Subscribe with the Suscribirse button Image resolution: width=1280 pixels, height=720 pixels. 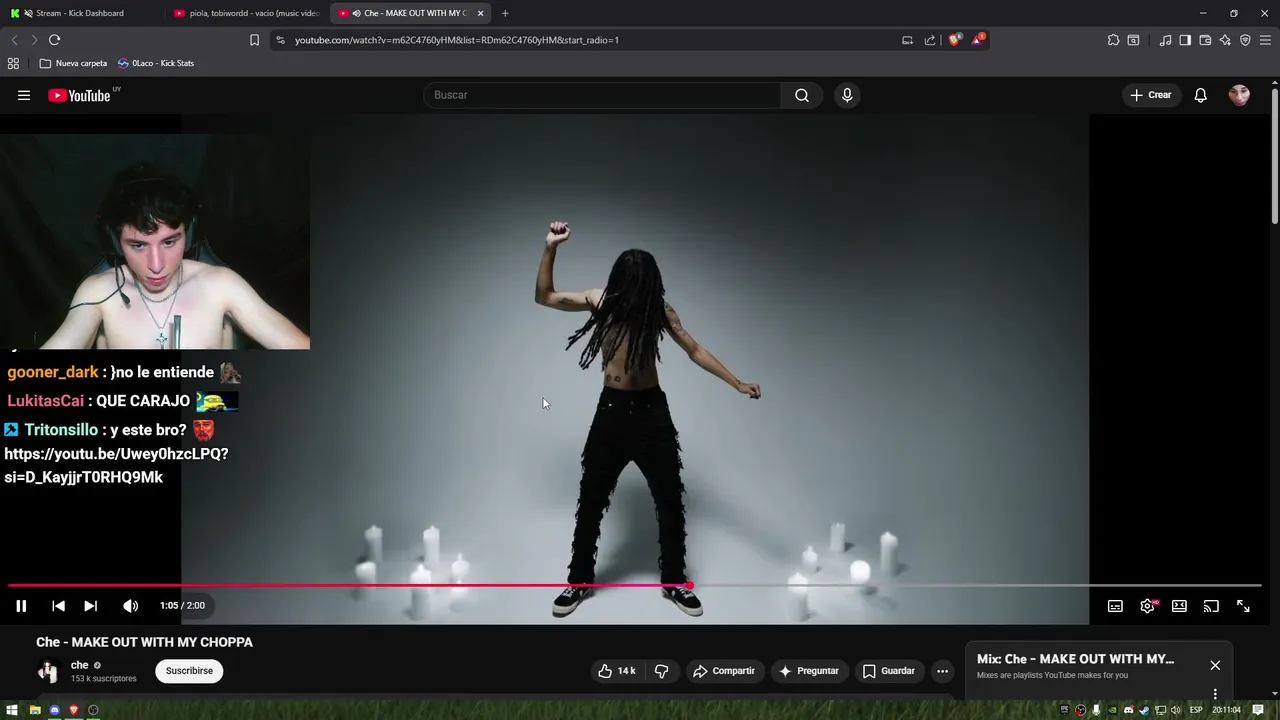[189, 671]
